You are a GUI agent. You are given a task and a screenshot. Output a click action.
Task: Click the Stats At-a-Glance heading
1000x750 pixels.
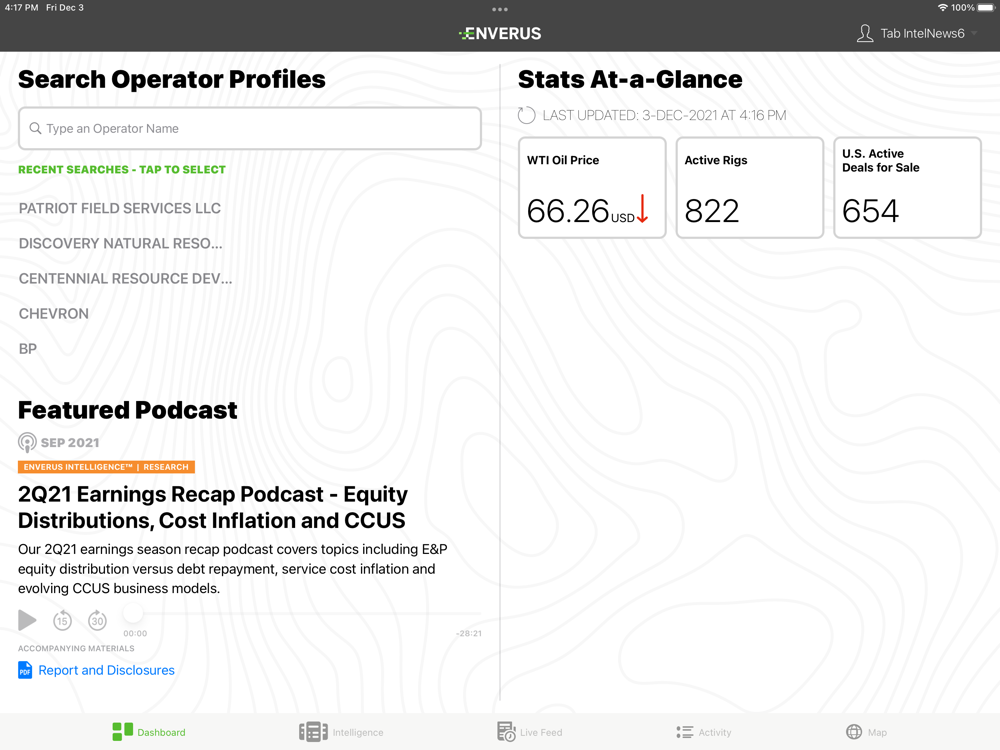630,80
